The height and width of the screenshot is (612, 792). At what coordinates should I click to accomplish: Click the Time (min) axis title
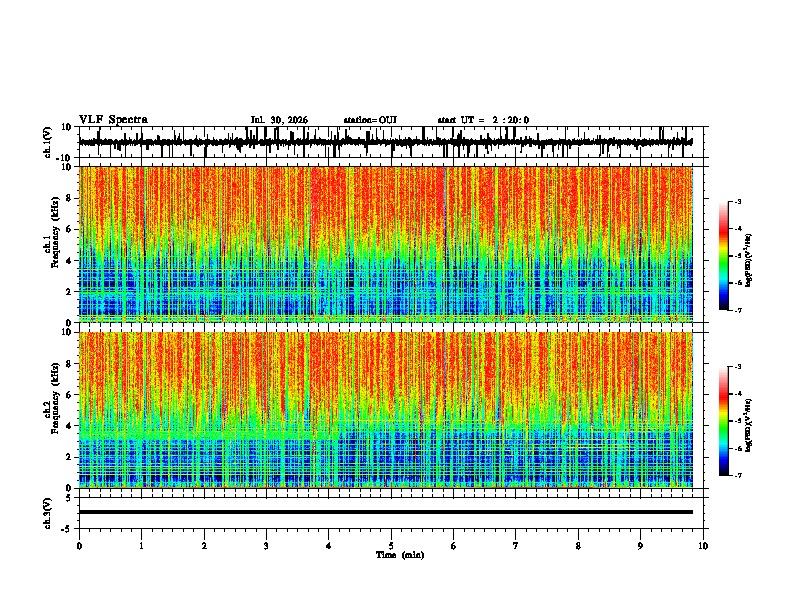[400, 555]
